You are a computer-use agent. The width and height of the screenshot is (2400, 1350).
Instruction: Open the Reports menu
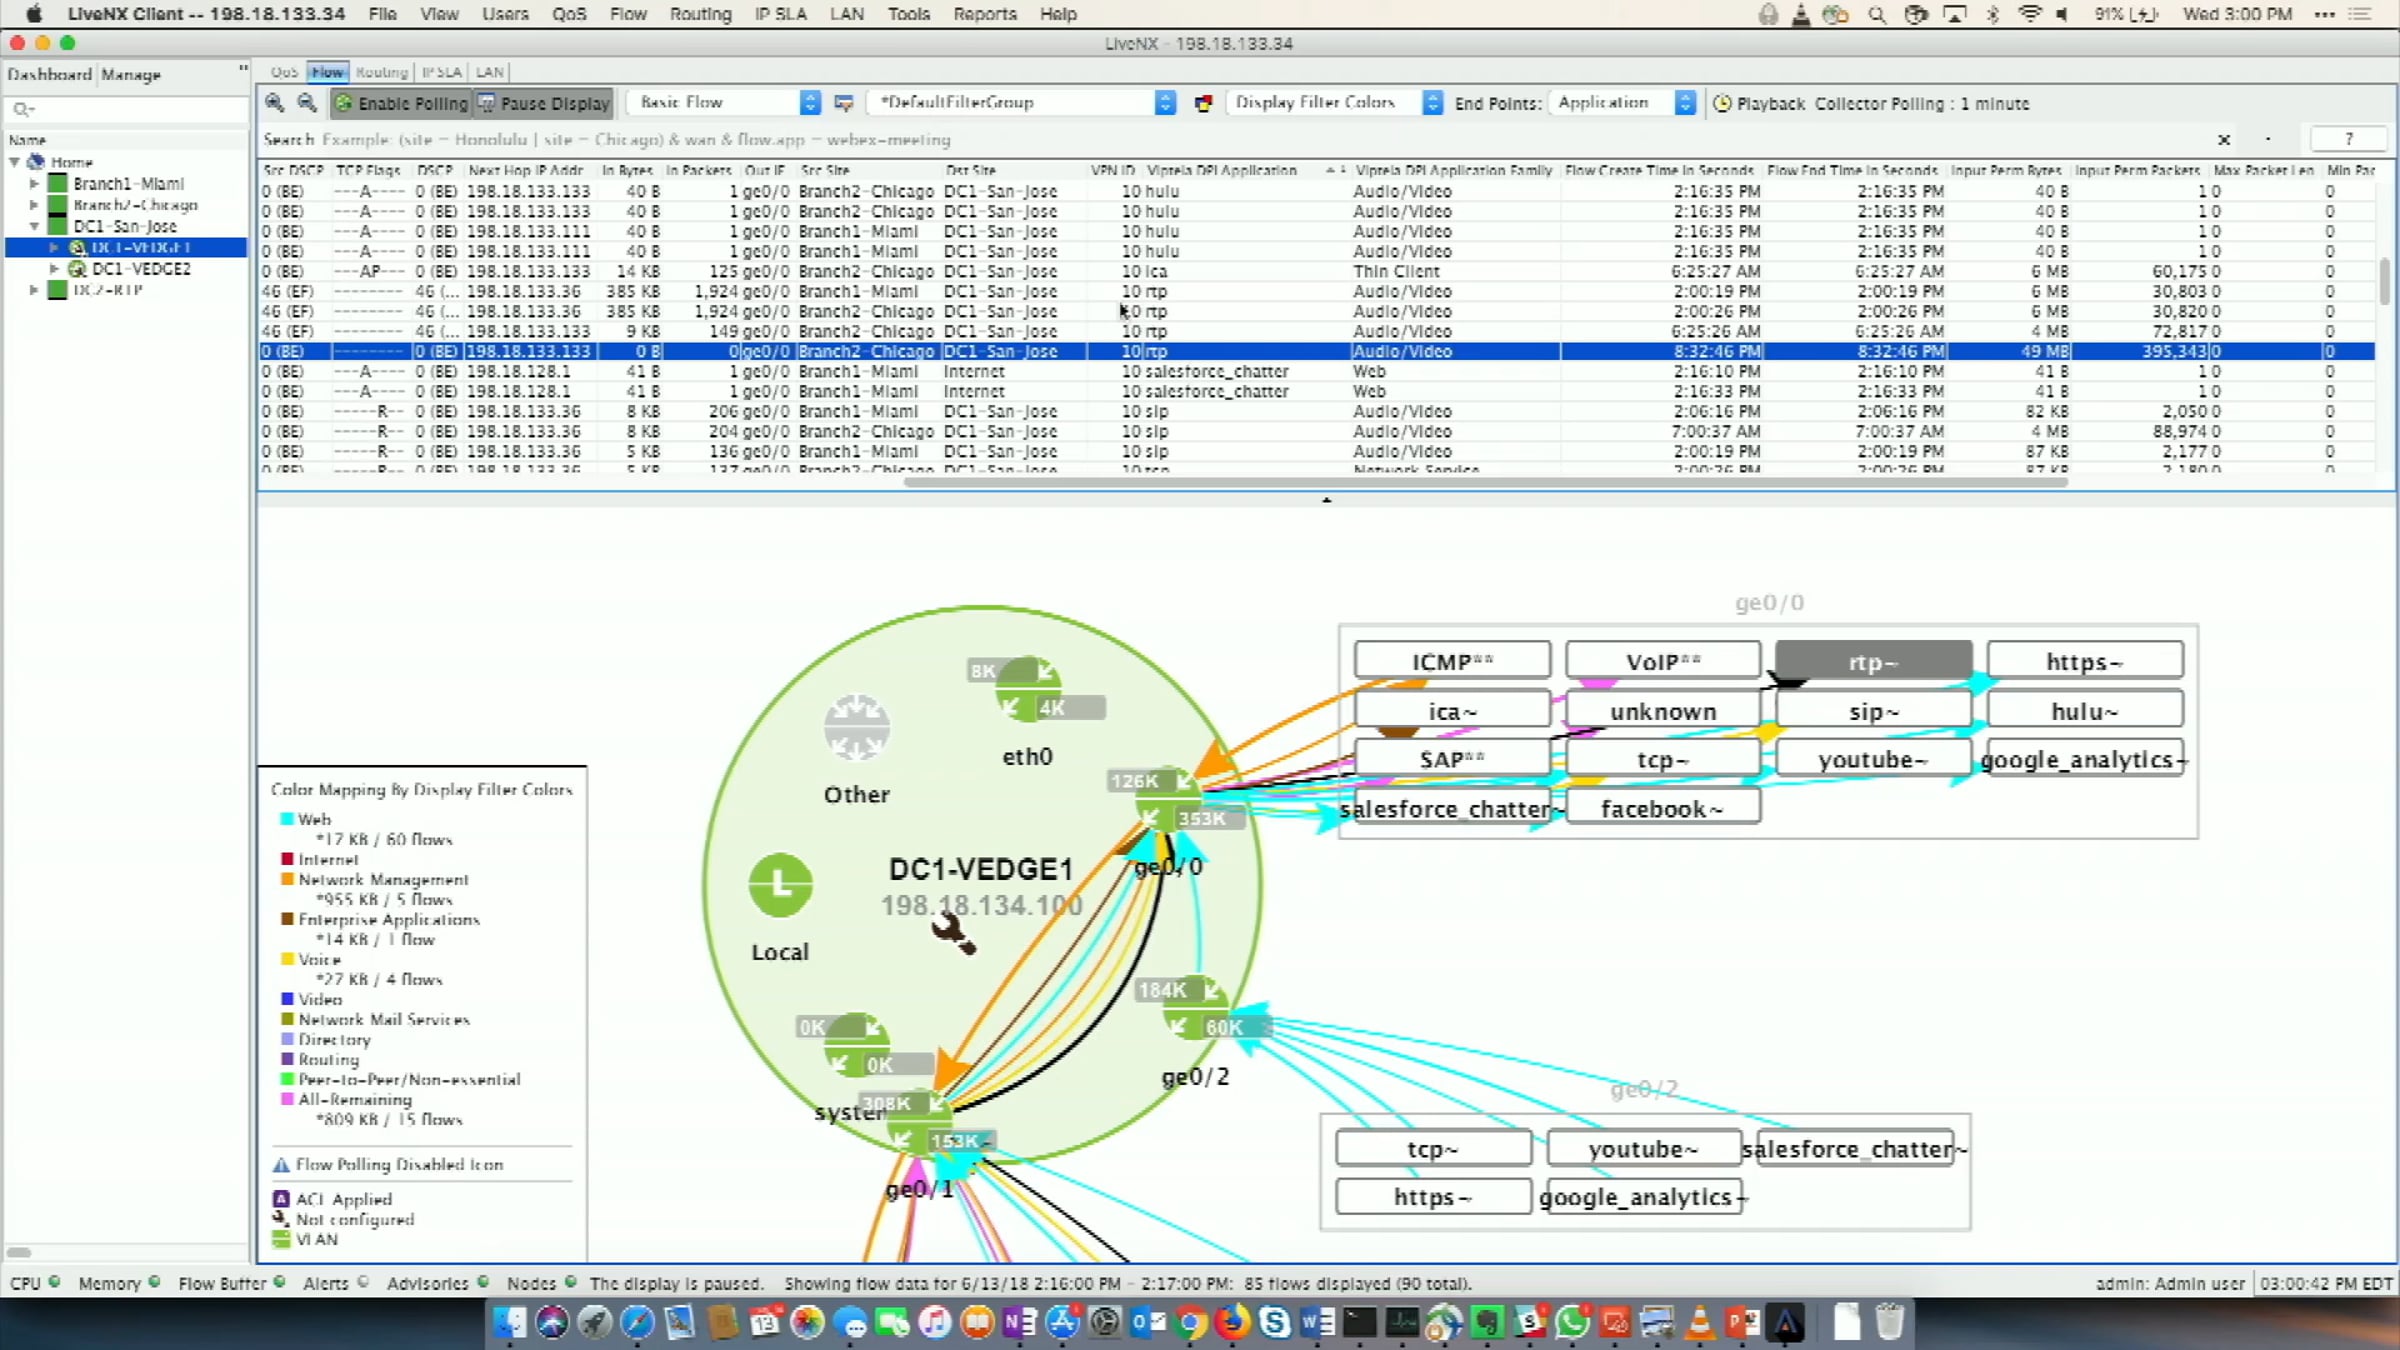(x=984, y=14)
